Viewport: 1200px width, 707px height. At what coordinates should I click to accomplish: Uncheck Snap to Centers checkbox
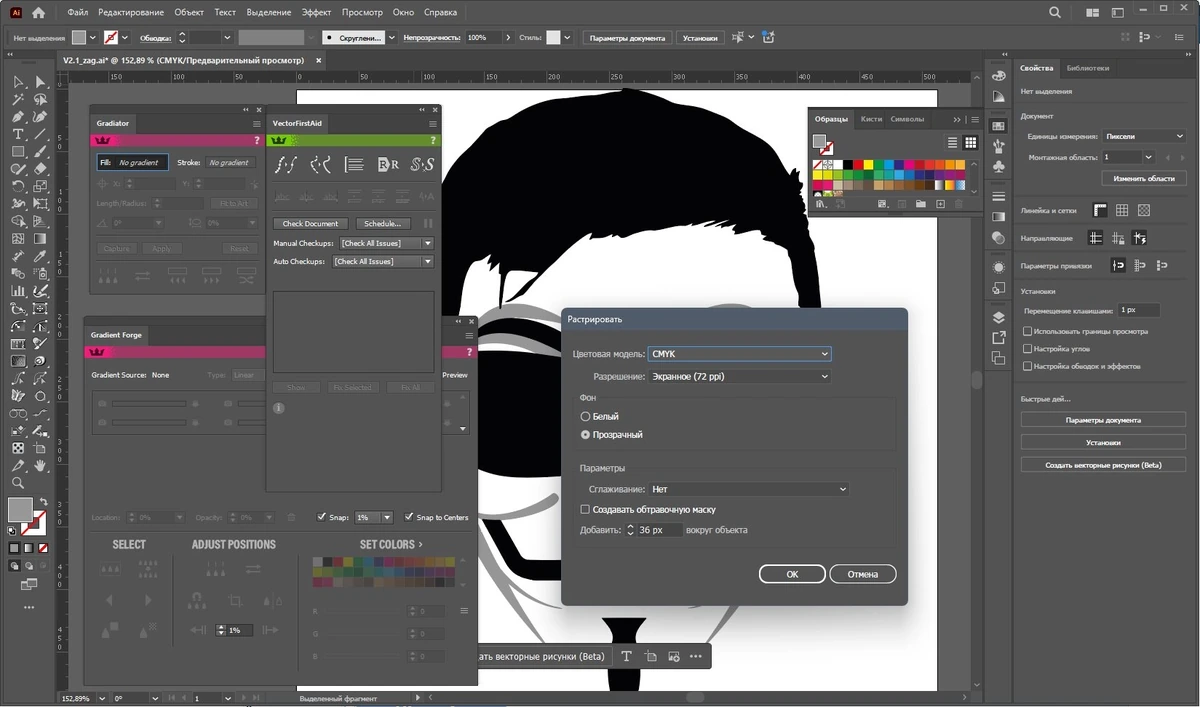(409, 517)
